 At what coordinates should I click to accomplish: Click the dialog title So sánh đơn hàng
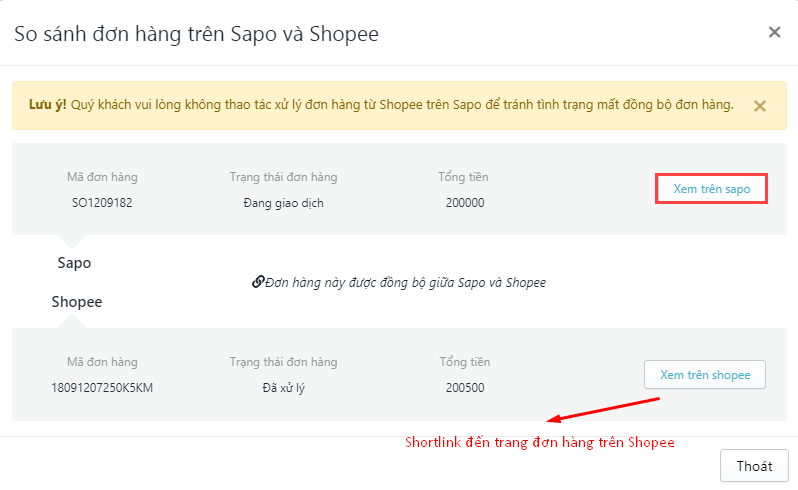point(196,34)
